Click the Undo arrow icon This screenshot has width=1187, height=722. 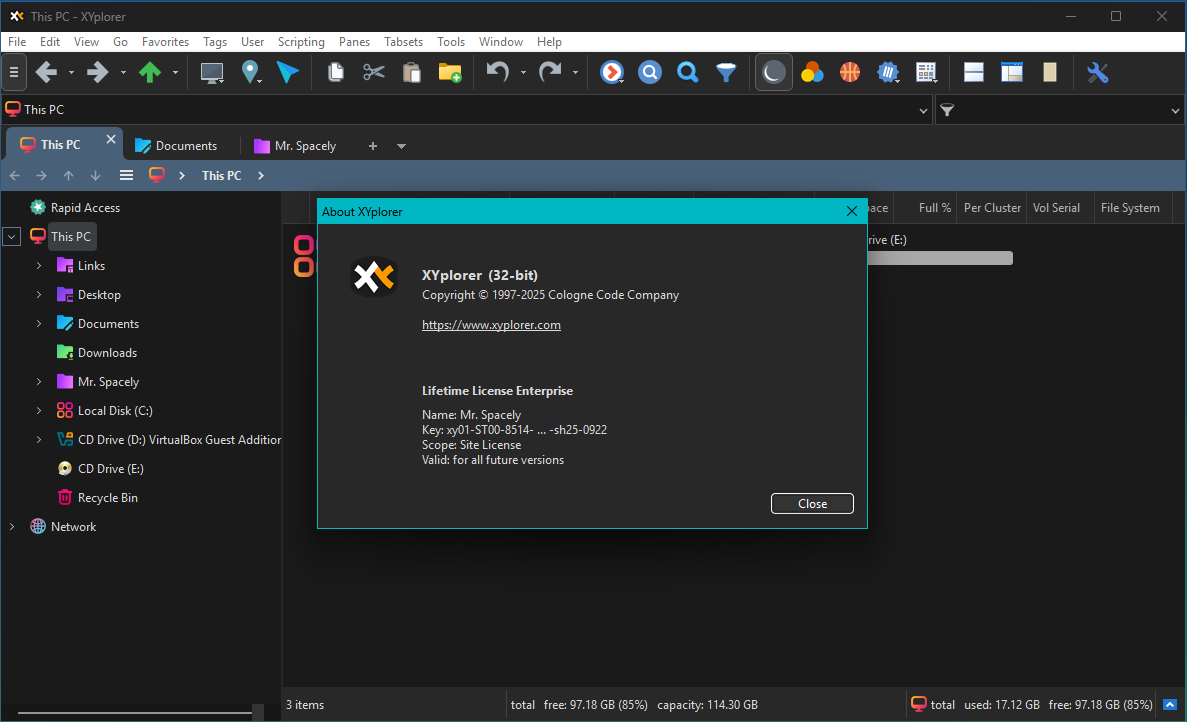point(497,73)
